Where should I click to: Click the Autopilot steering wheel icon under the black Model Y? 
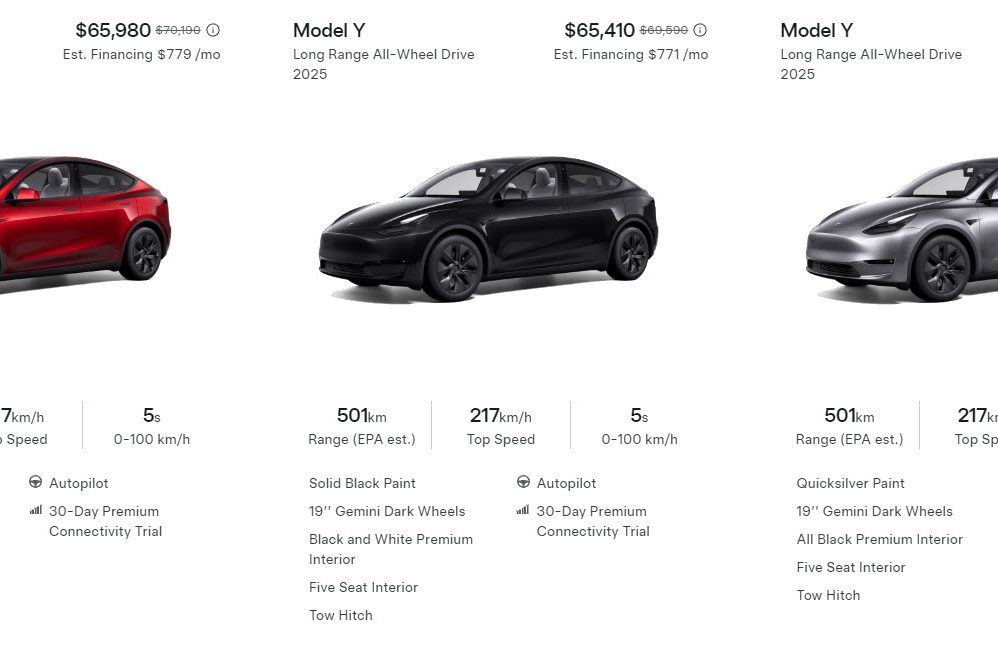523,483
